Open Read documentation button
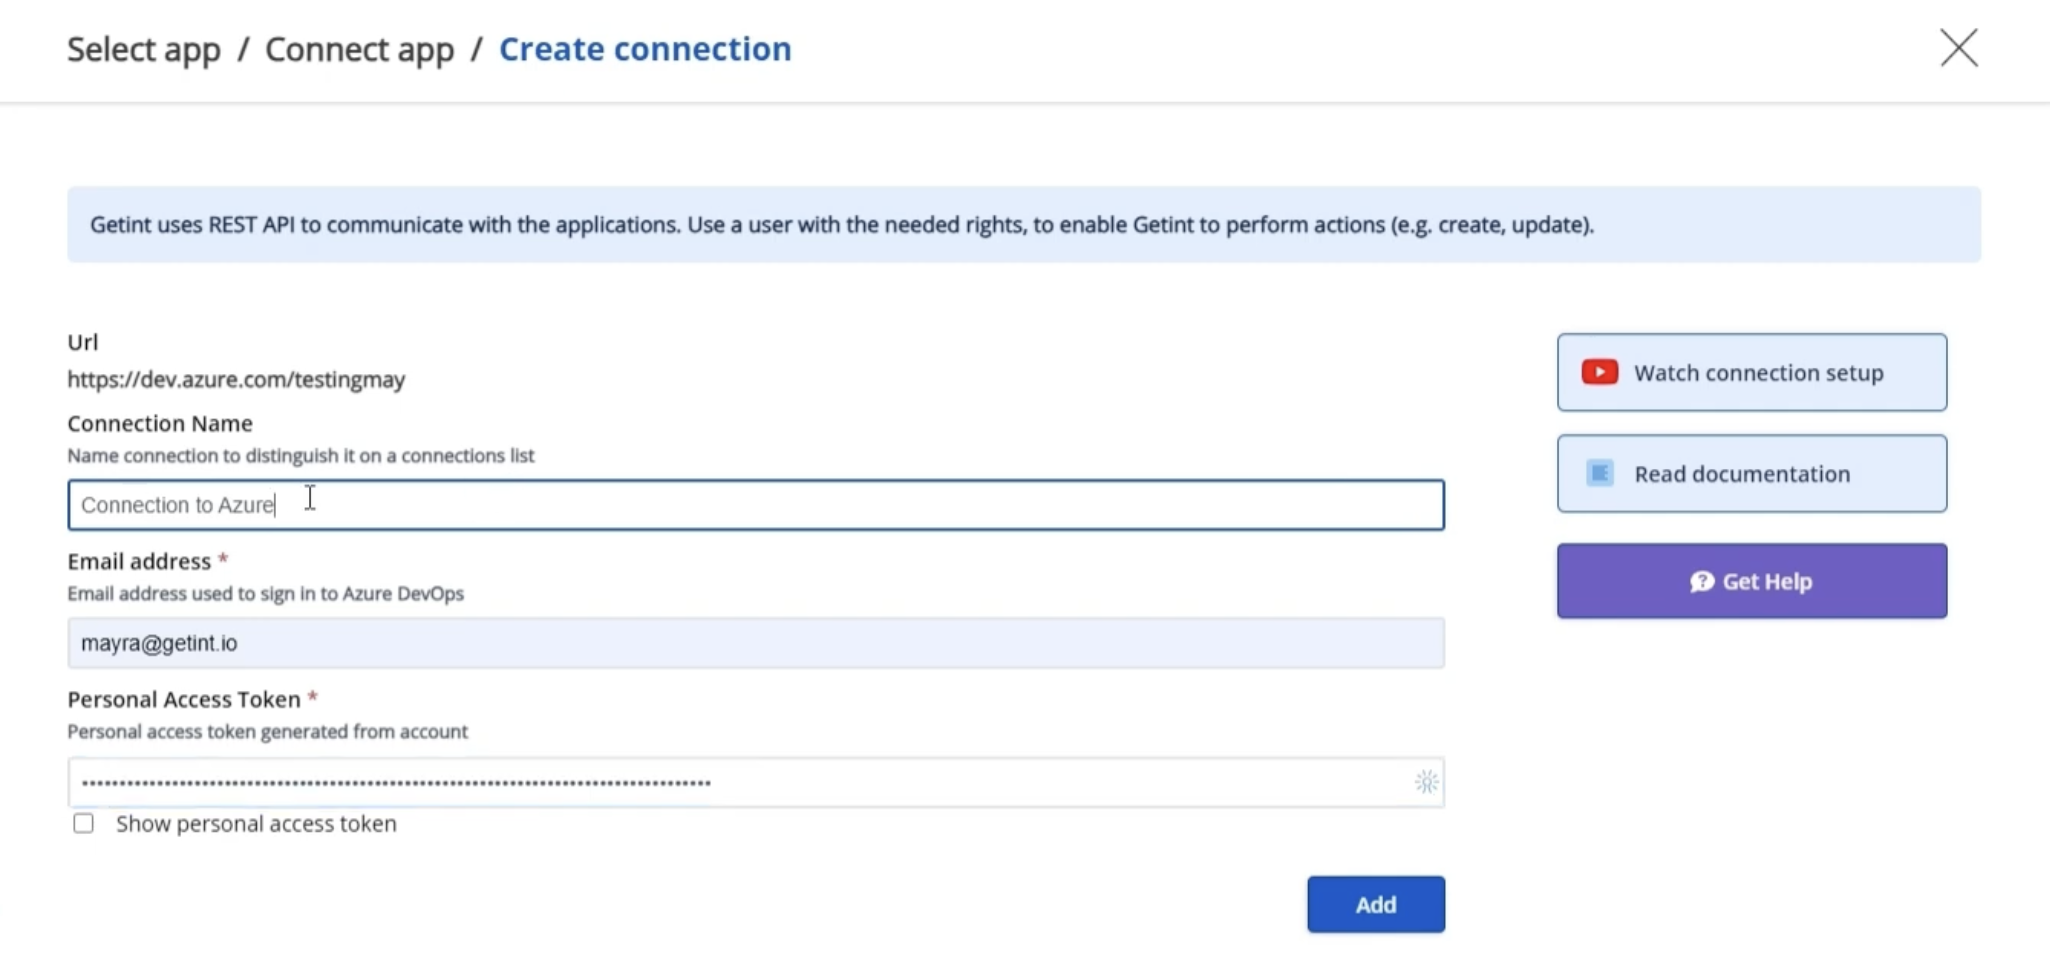 tap(1752, 473)
